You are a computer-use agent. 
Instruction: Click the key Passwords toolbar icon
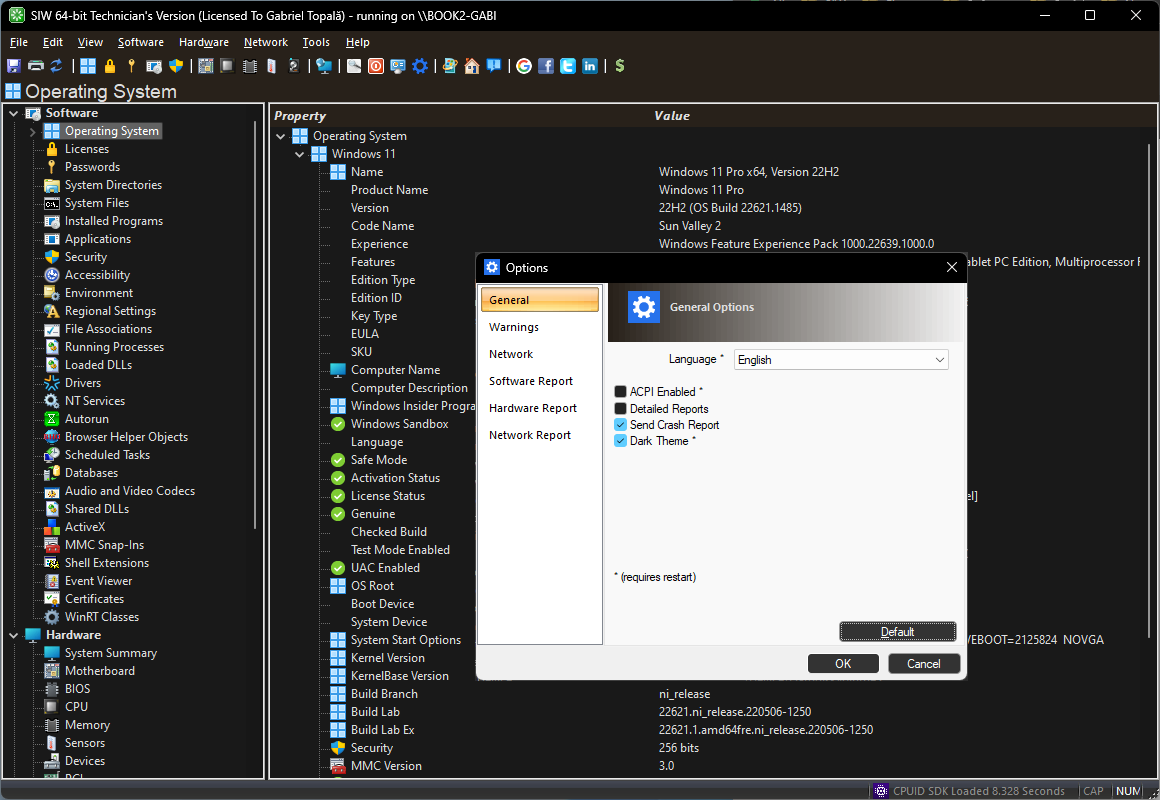pyautogui.click(x=132, y=66)
